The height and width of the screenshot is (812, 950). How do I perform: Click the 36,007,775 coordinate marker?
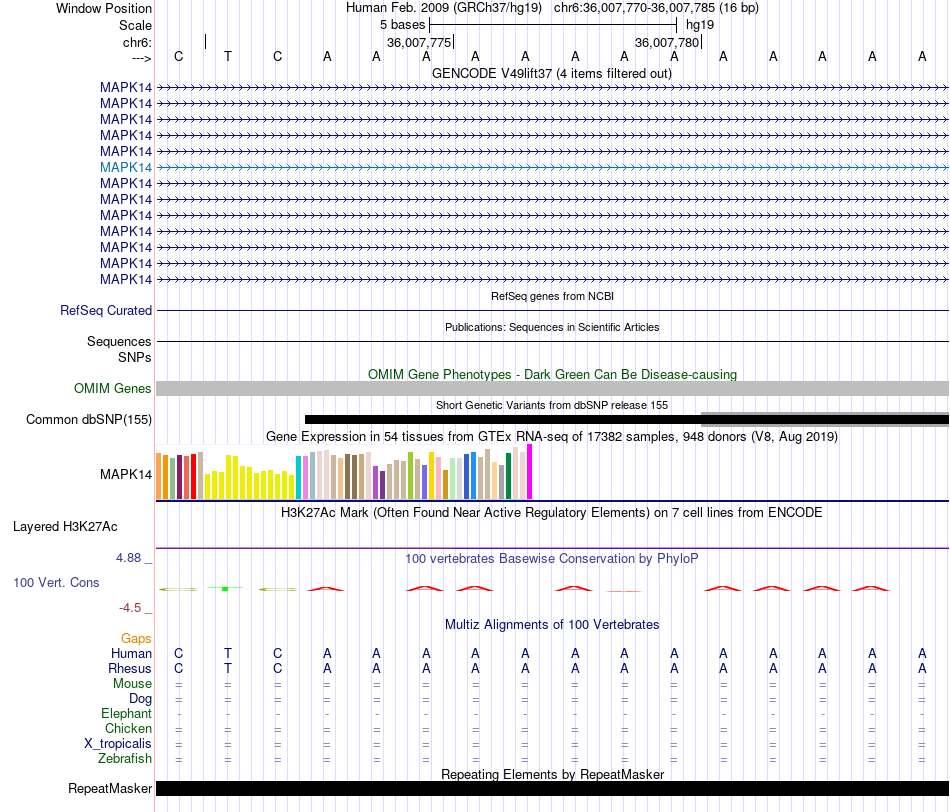coord(419,42)
